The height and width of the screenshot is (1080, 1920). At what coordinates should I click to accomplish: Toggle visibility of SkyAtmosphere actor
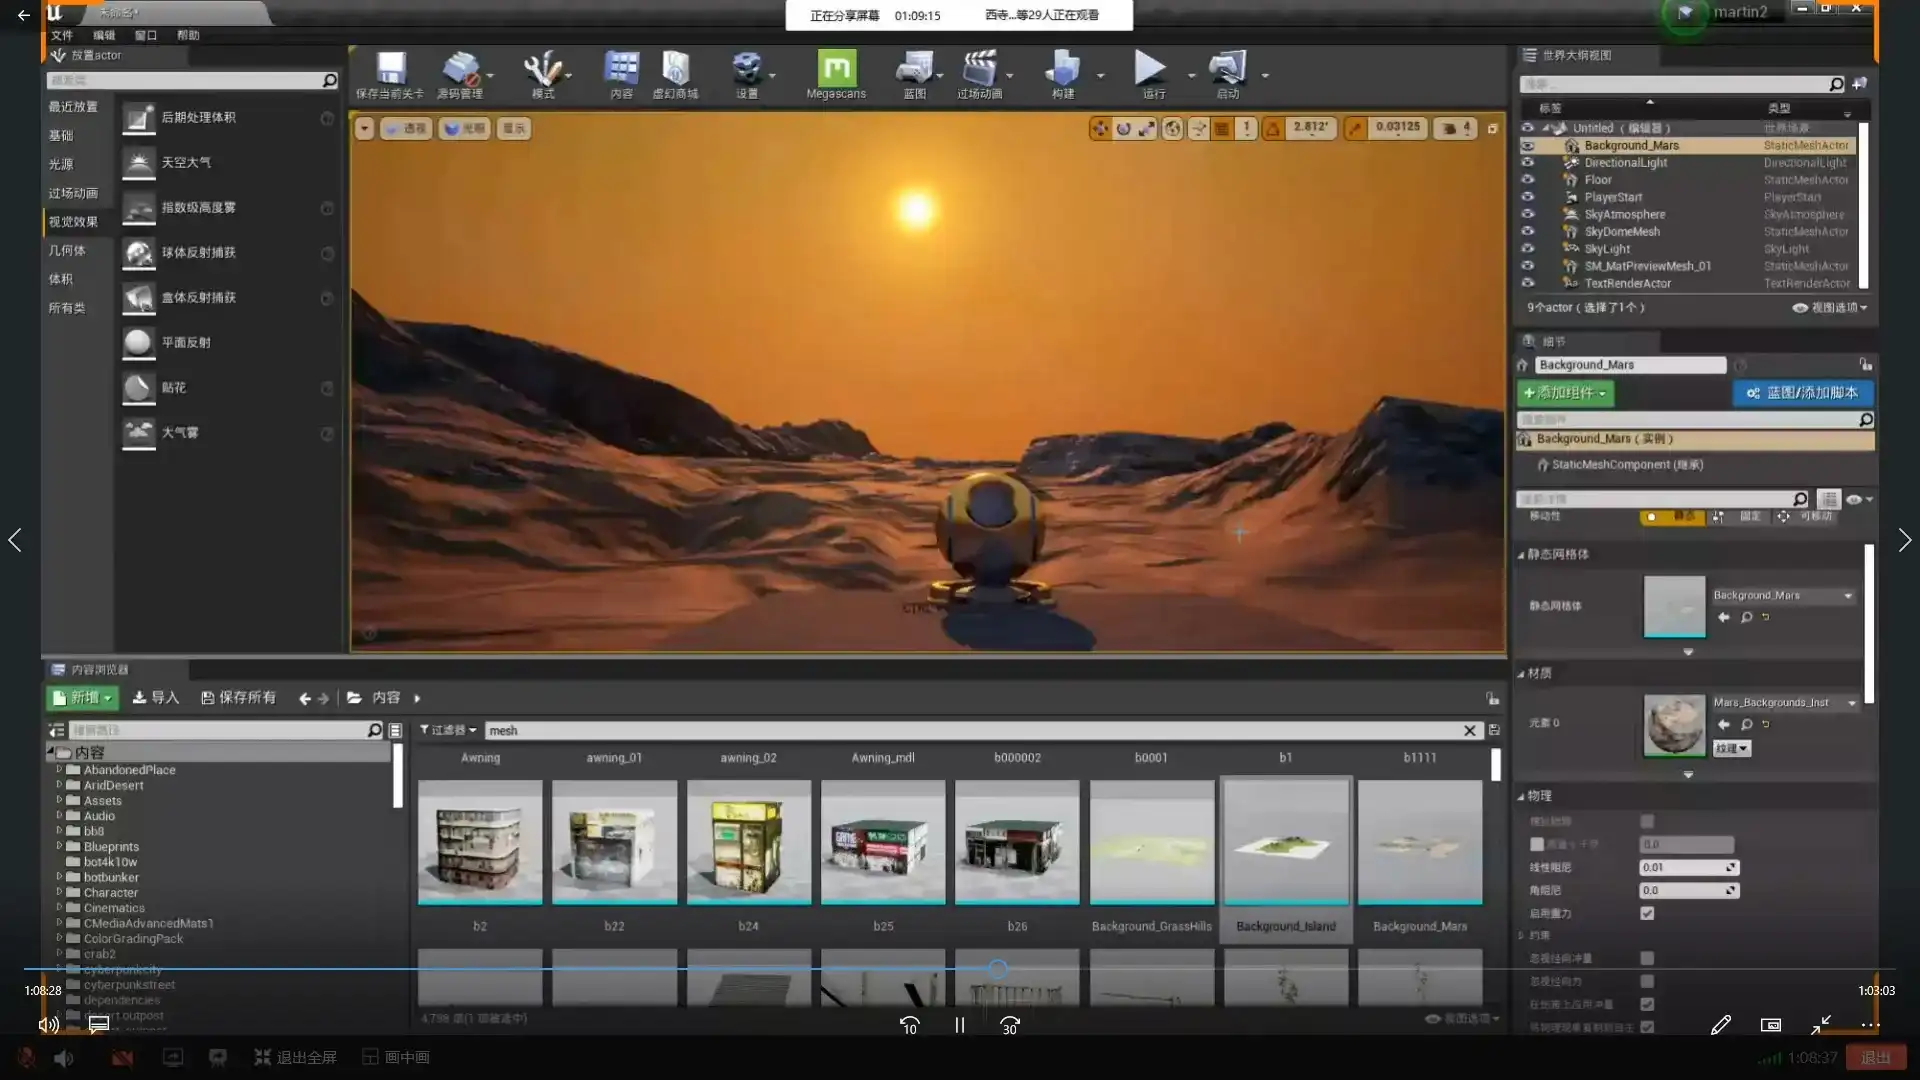click(1527, 215)
